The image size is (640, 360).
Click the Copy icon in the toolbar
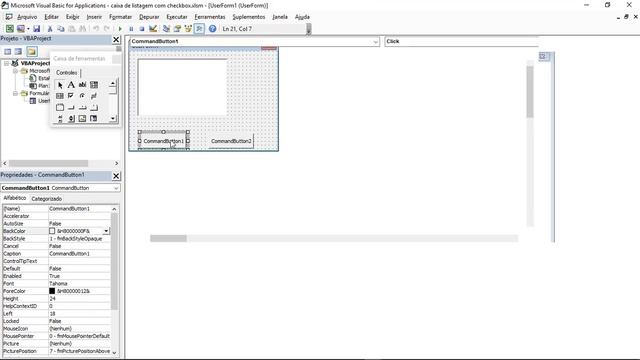point(61,29)
